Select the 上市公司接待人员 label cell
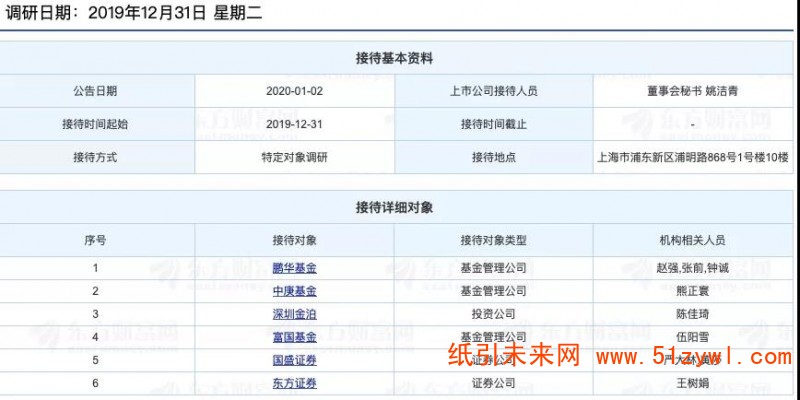Image resolution: width=800 pixels, height=400 pixels. pos(494,91)
